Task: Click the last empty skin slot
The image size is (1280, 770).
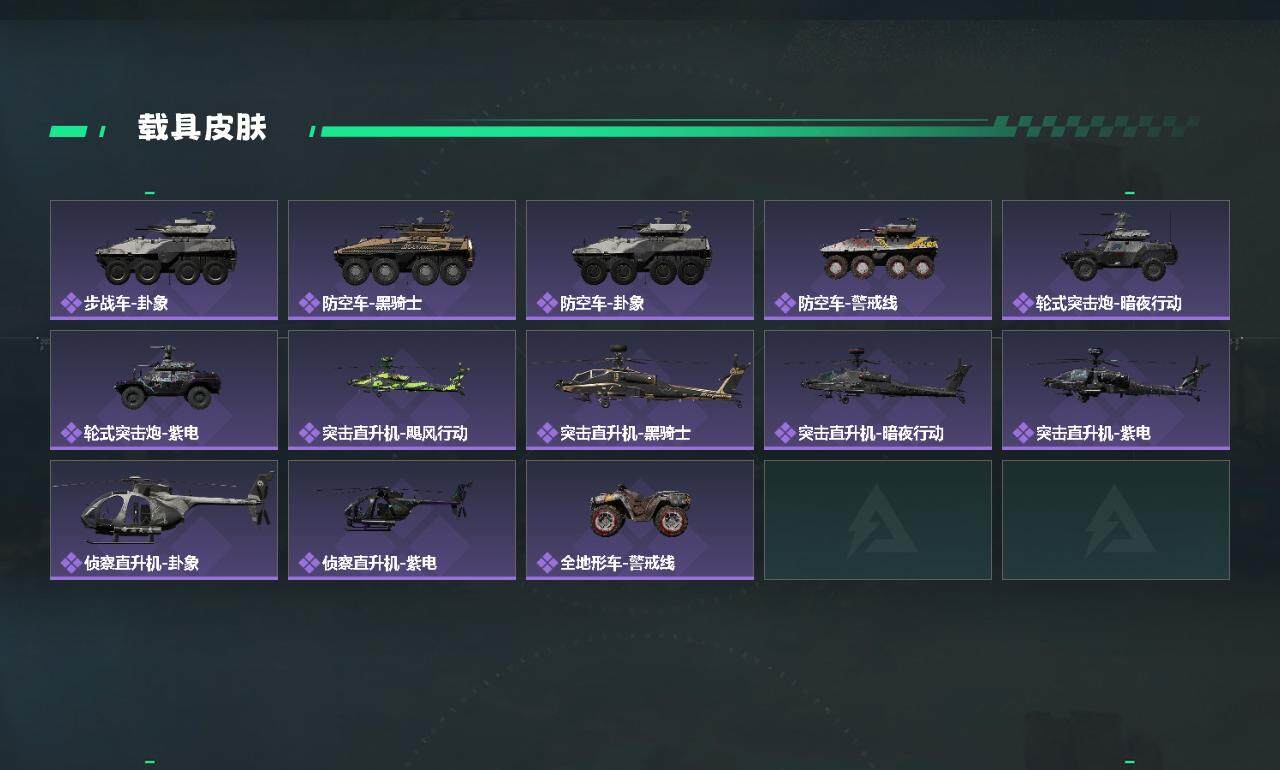Action: [1116, 520]
